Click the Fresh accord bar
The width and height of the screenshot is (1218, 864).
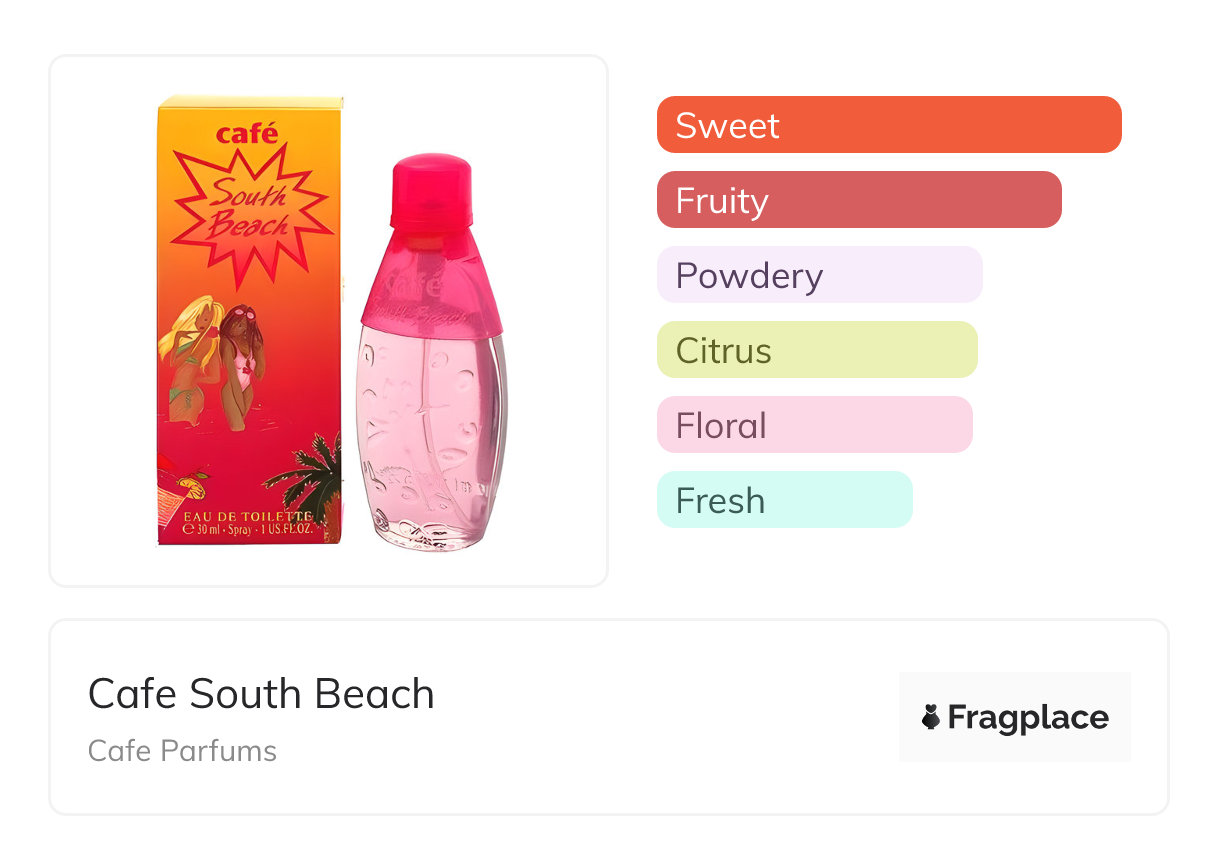[x=784, y=500]
